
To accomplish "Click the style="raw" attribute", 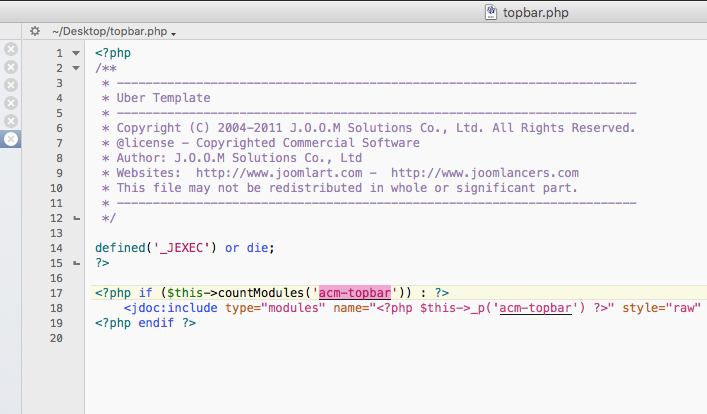I will 661,308.
